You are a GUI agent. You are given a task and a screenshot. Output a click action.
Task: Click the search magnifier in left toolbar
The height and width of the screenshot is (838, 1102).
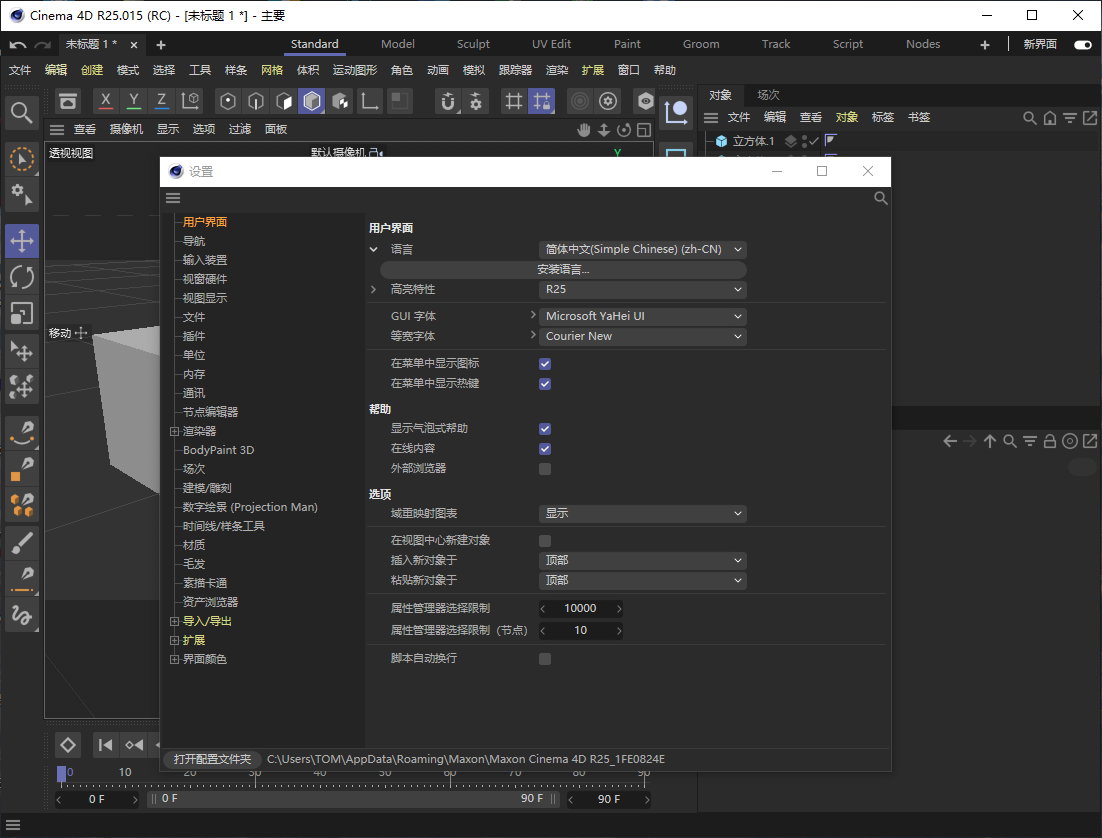click(21, 112)
